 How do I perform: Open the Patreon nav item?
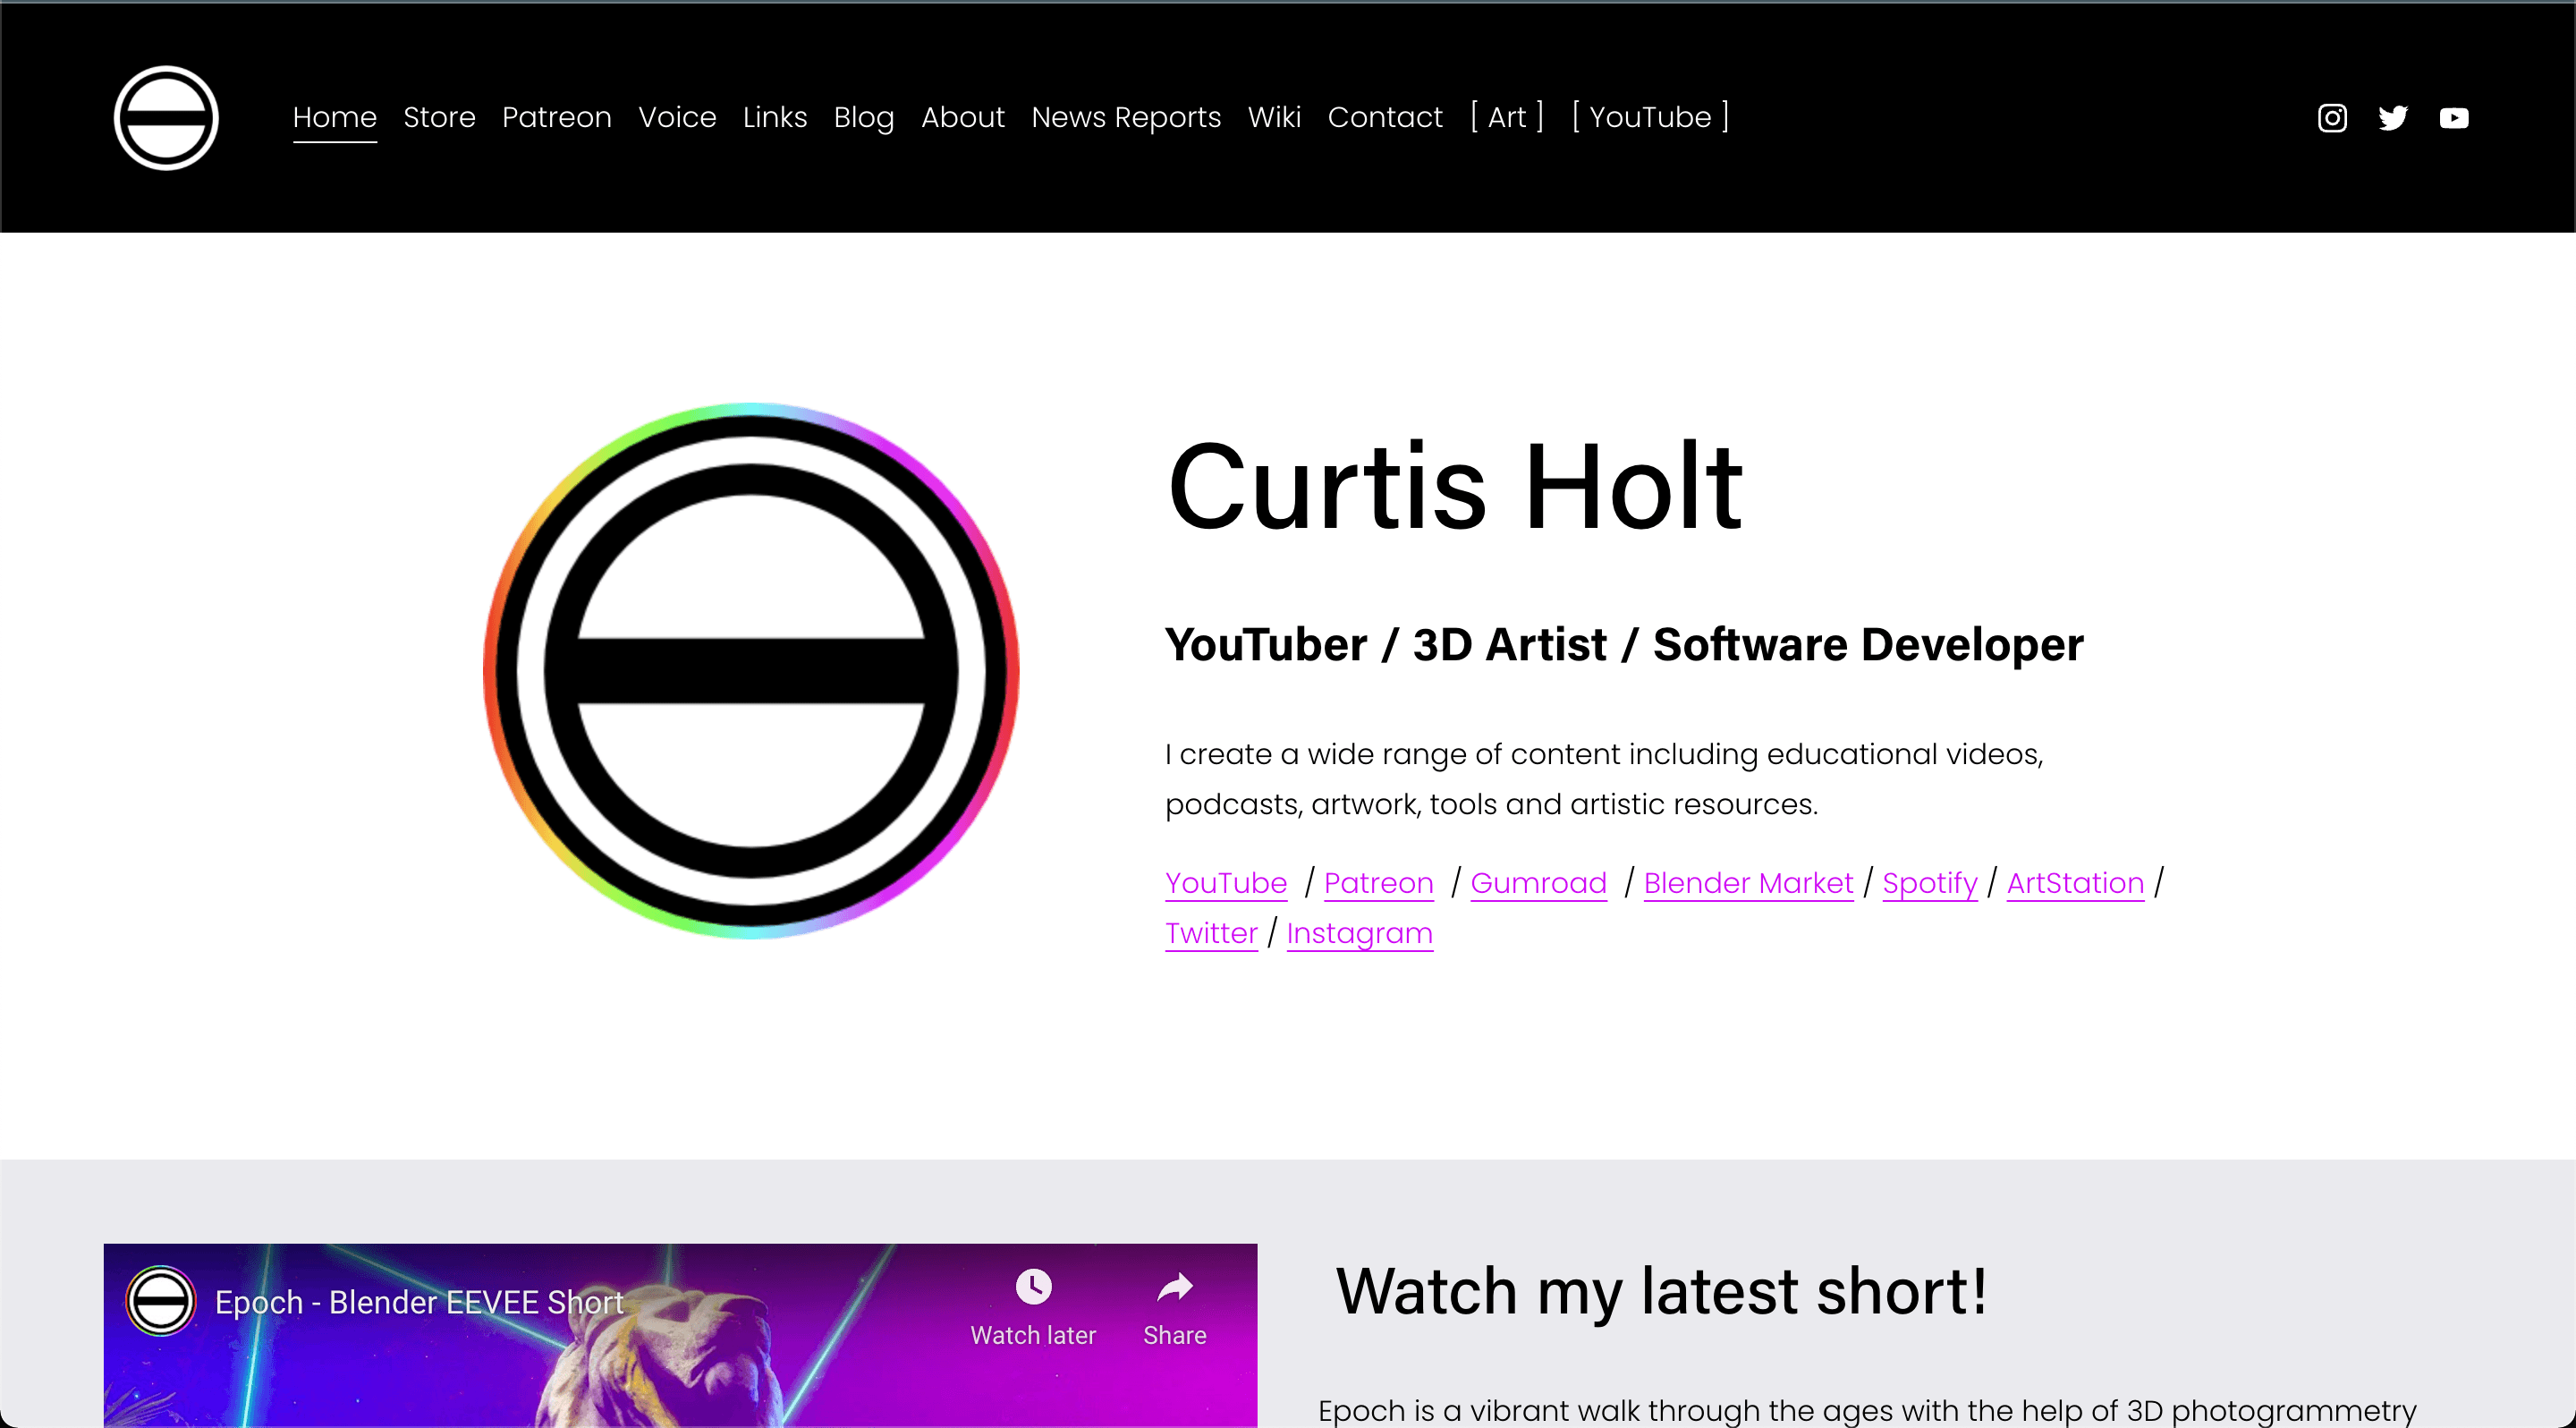coord(557,117)
